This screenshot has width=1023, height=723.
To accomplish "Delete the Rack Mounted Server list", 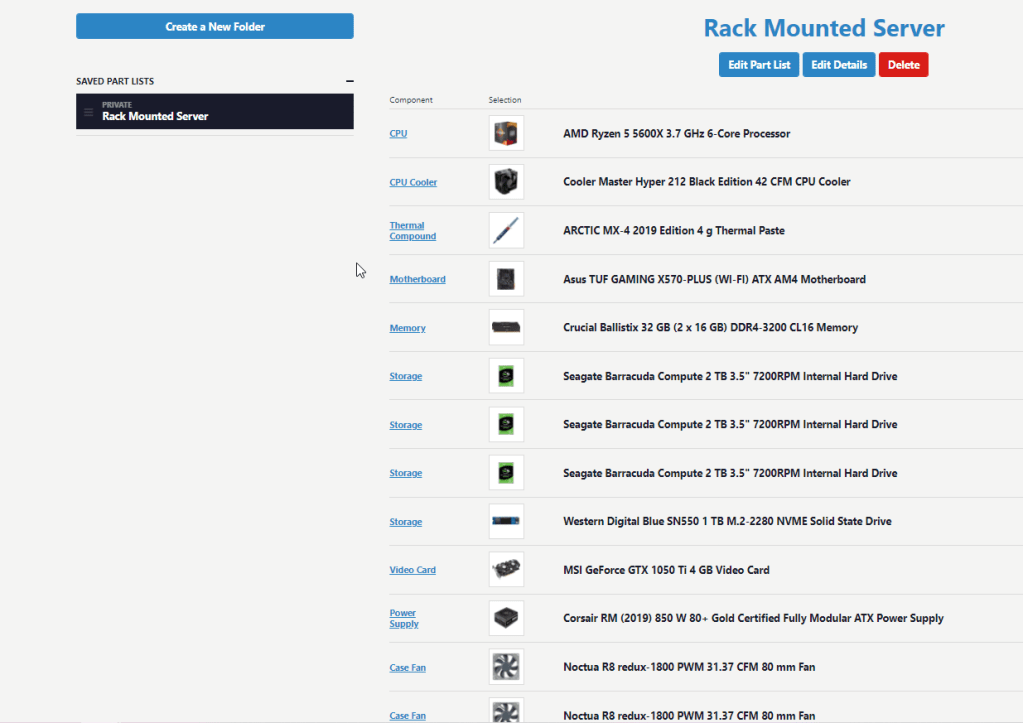I will 903,65.
